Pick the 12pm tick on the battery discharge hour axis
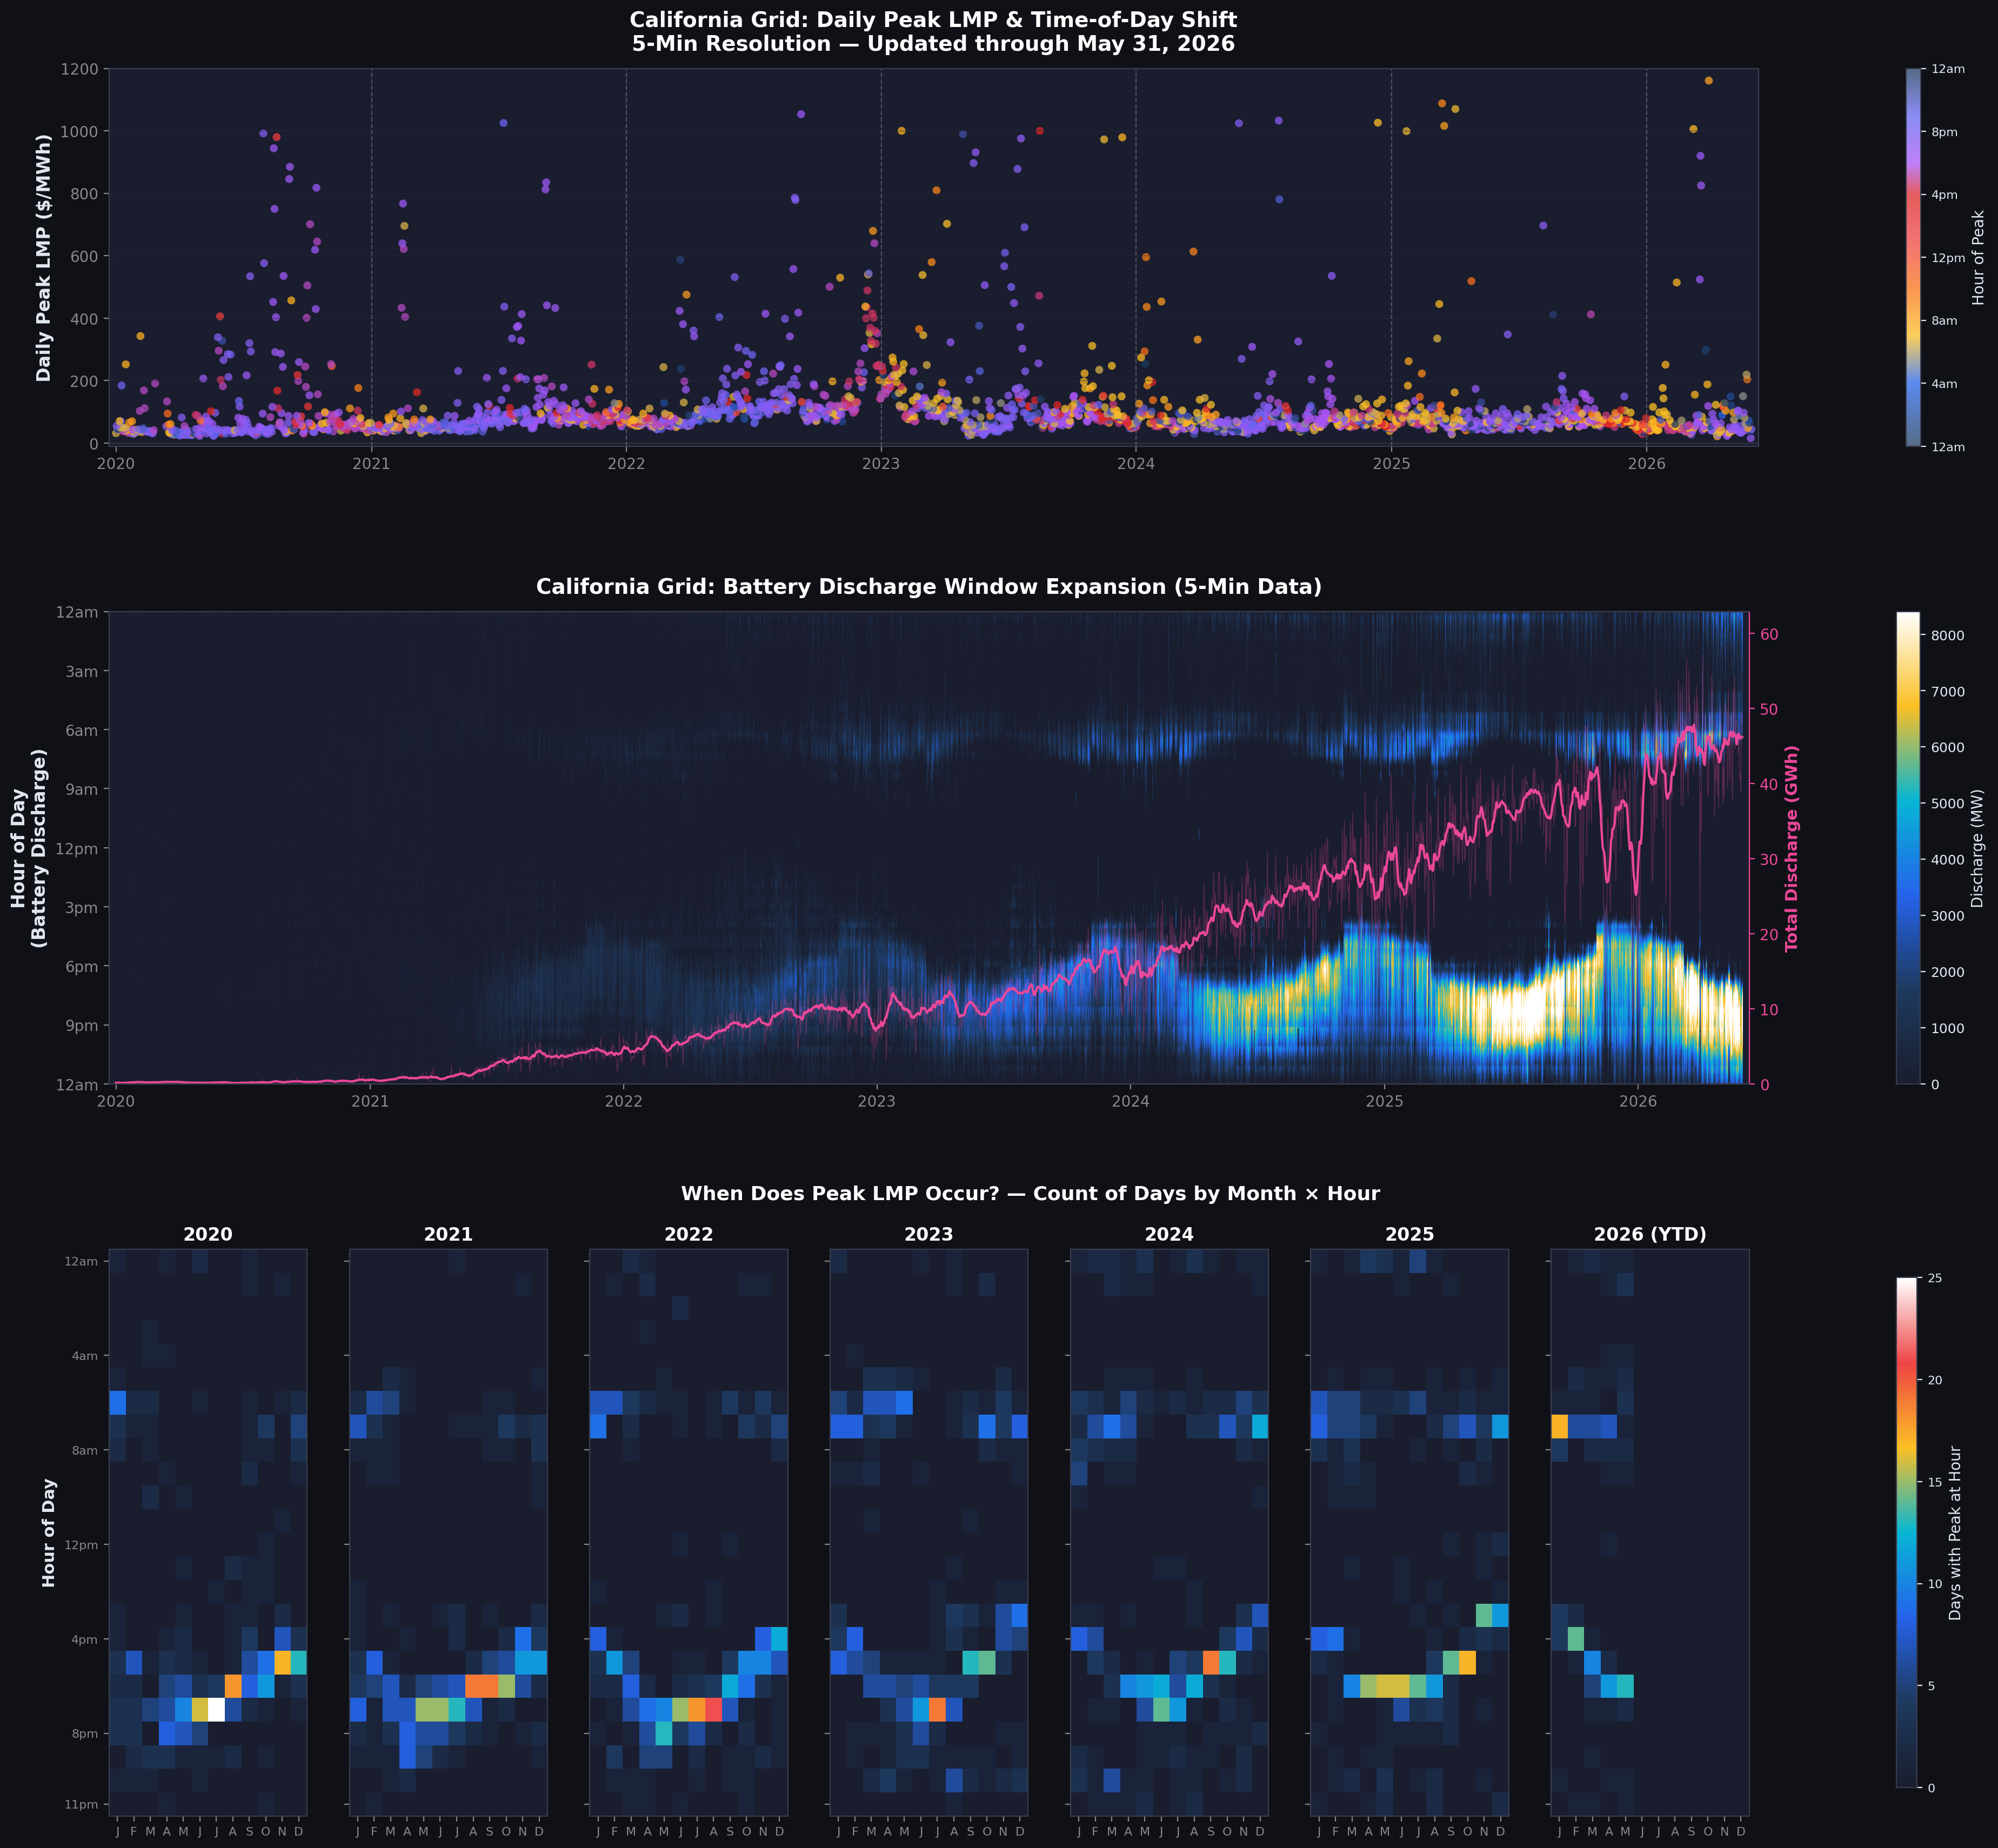Image resolution: width=1998 pixels, height=1848 pixels. pos(78,848)
